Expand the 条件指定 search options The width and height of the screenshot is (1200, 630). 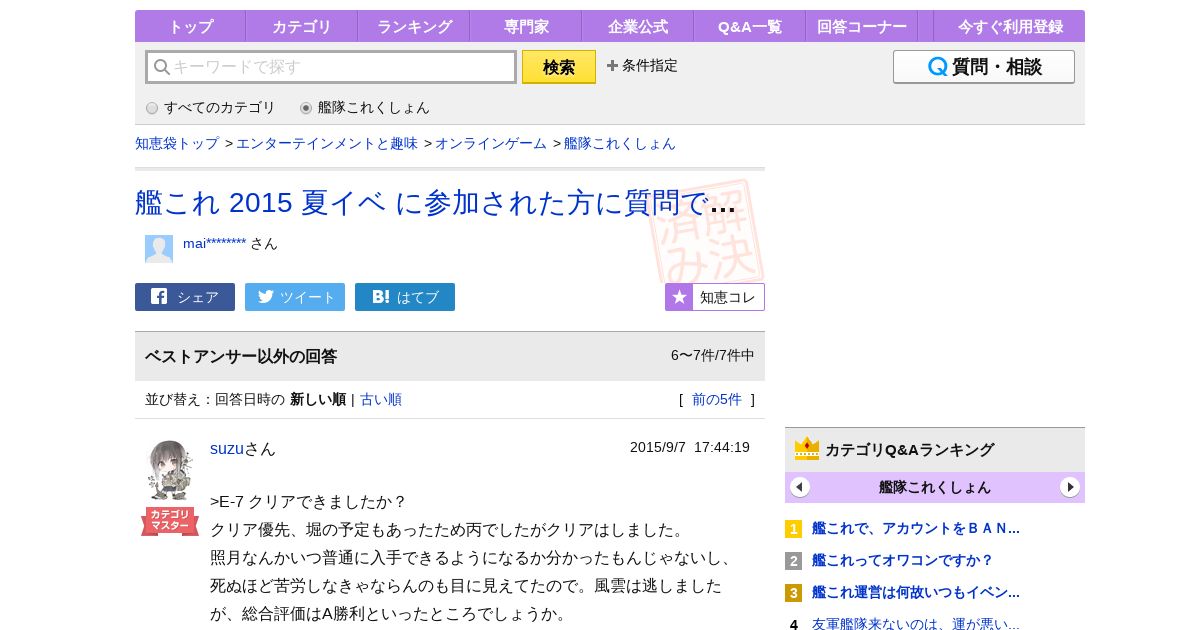coord(642,66)
